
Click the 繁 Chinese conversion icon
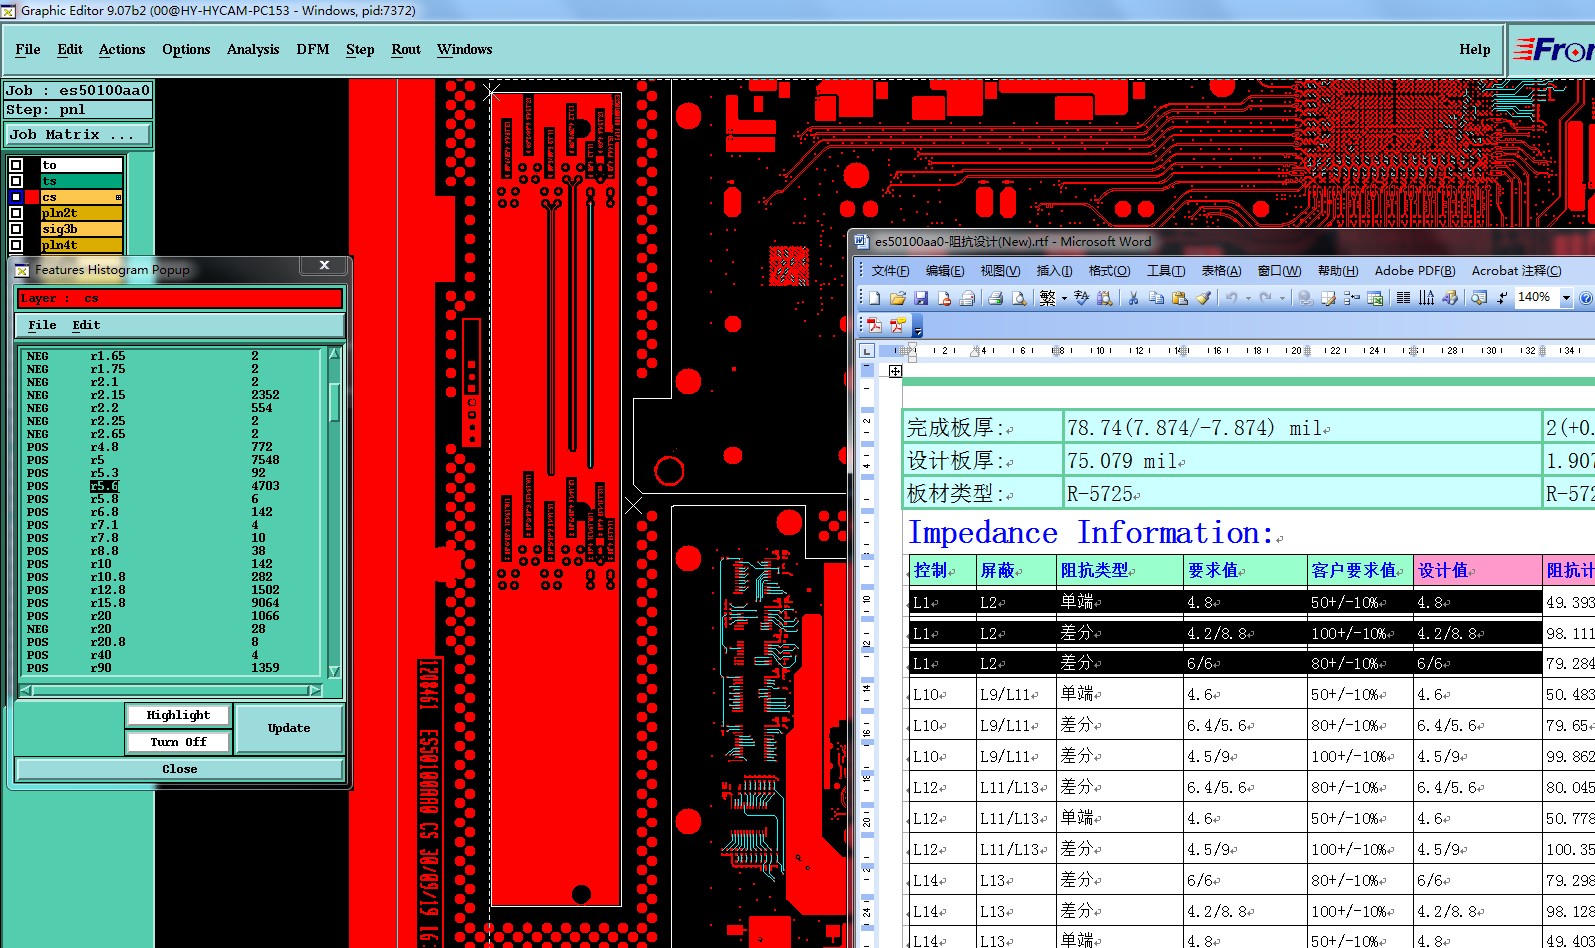tap(1048, 298)
